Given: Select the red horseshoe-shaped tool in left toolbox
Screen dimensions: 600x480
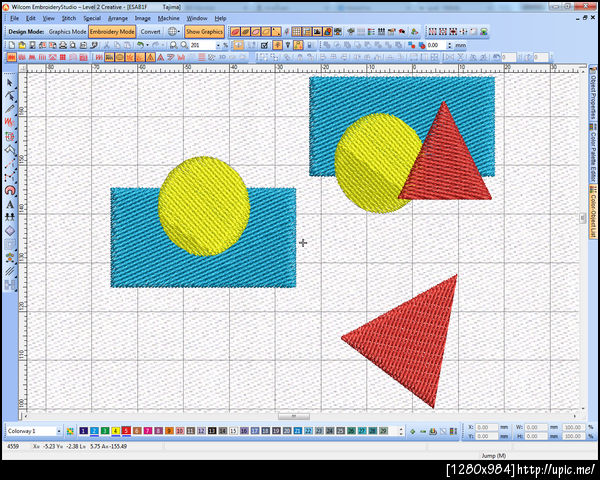Looking at the screenshot, I should (10, 191).
